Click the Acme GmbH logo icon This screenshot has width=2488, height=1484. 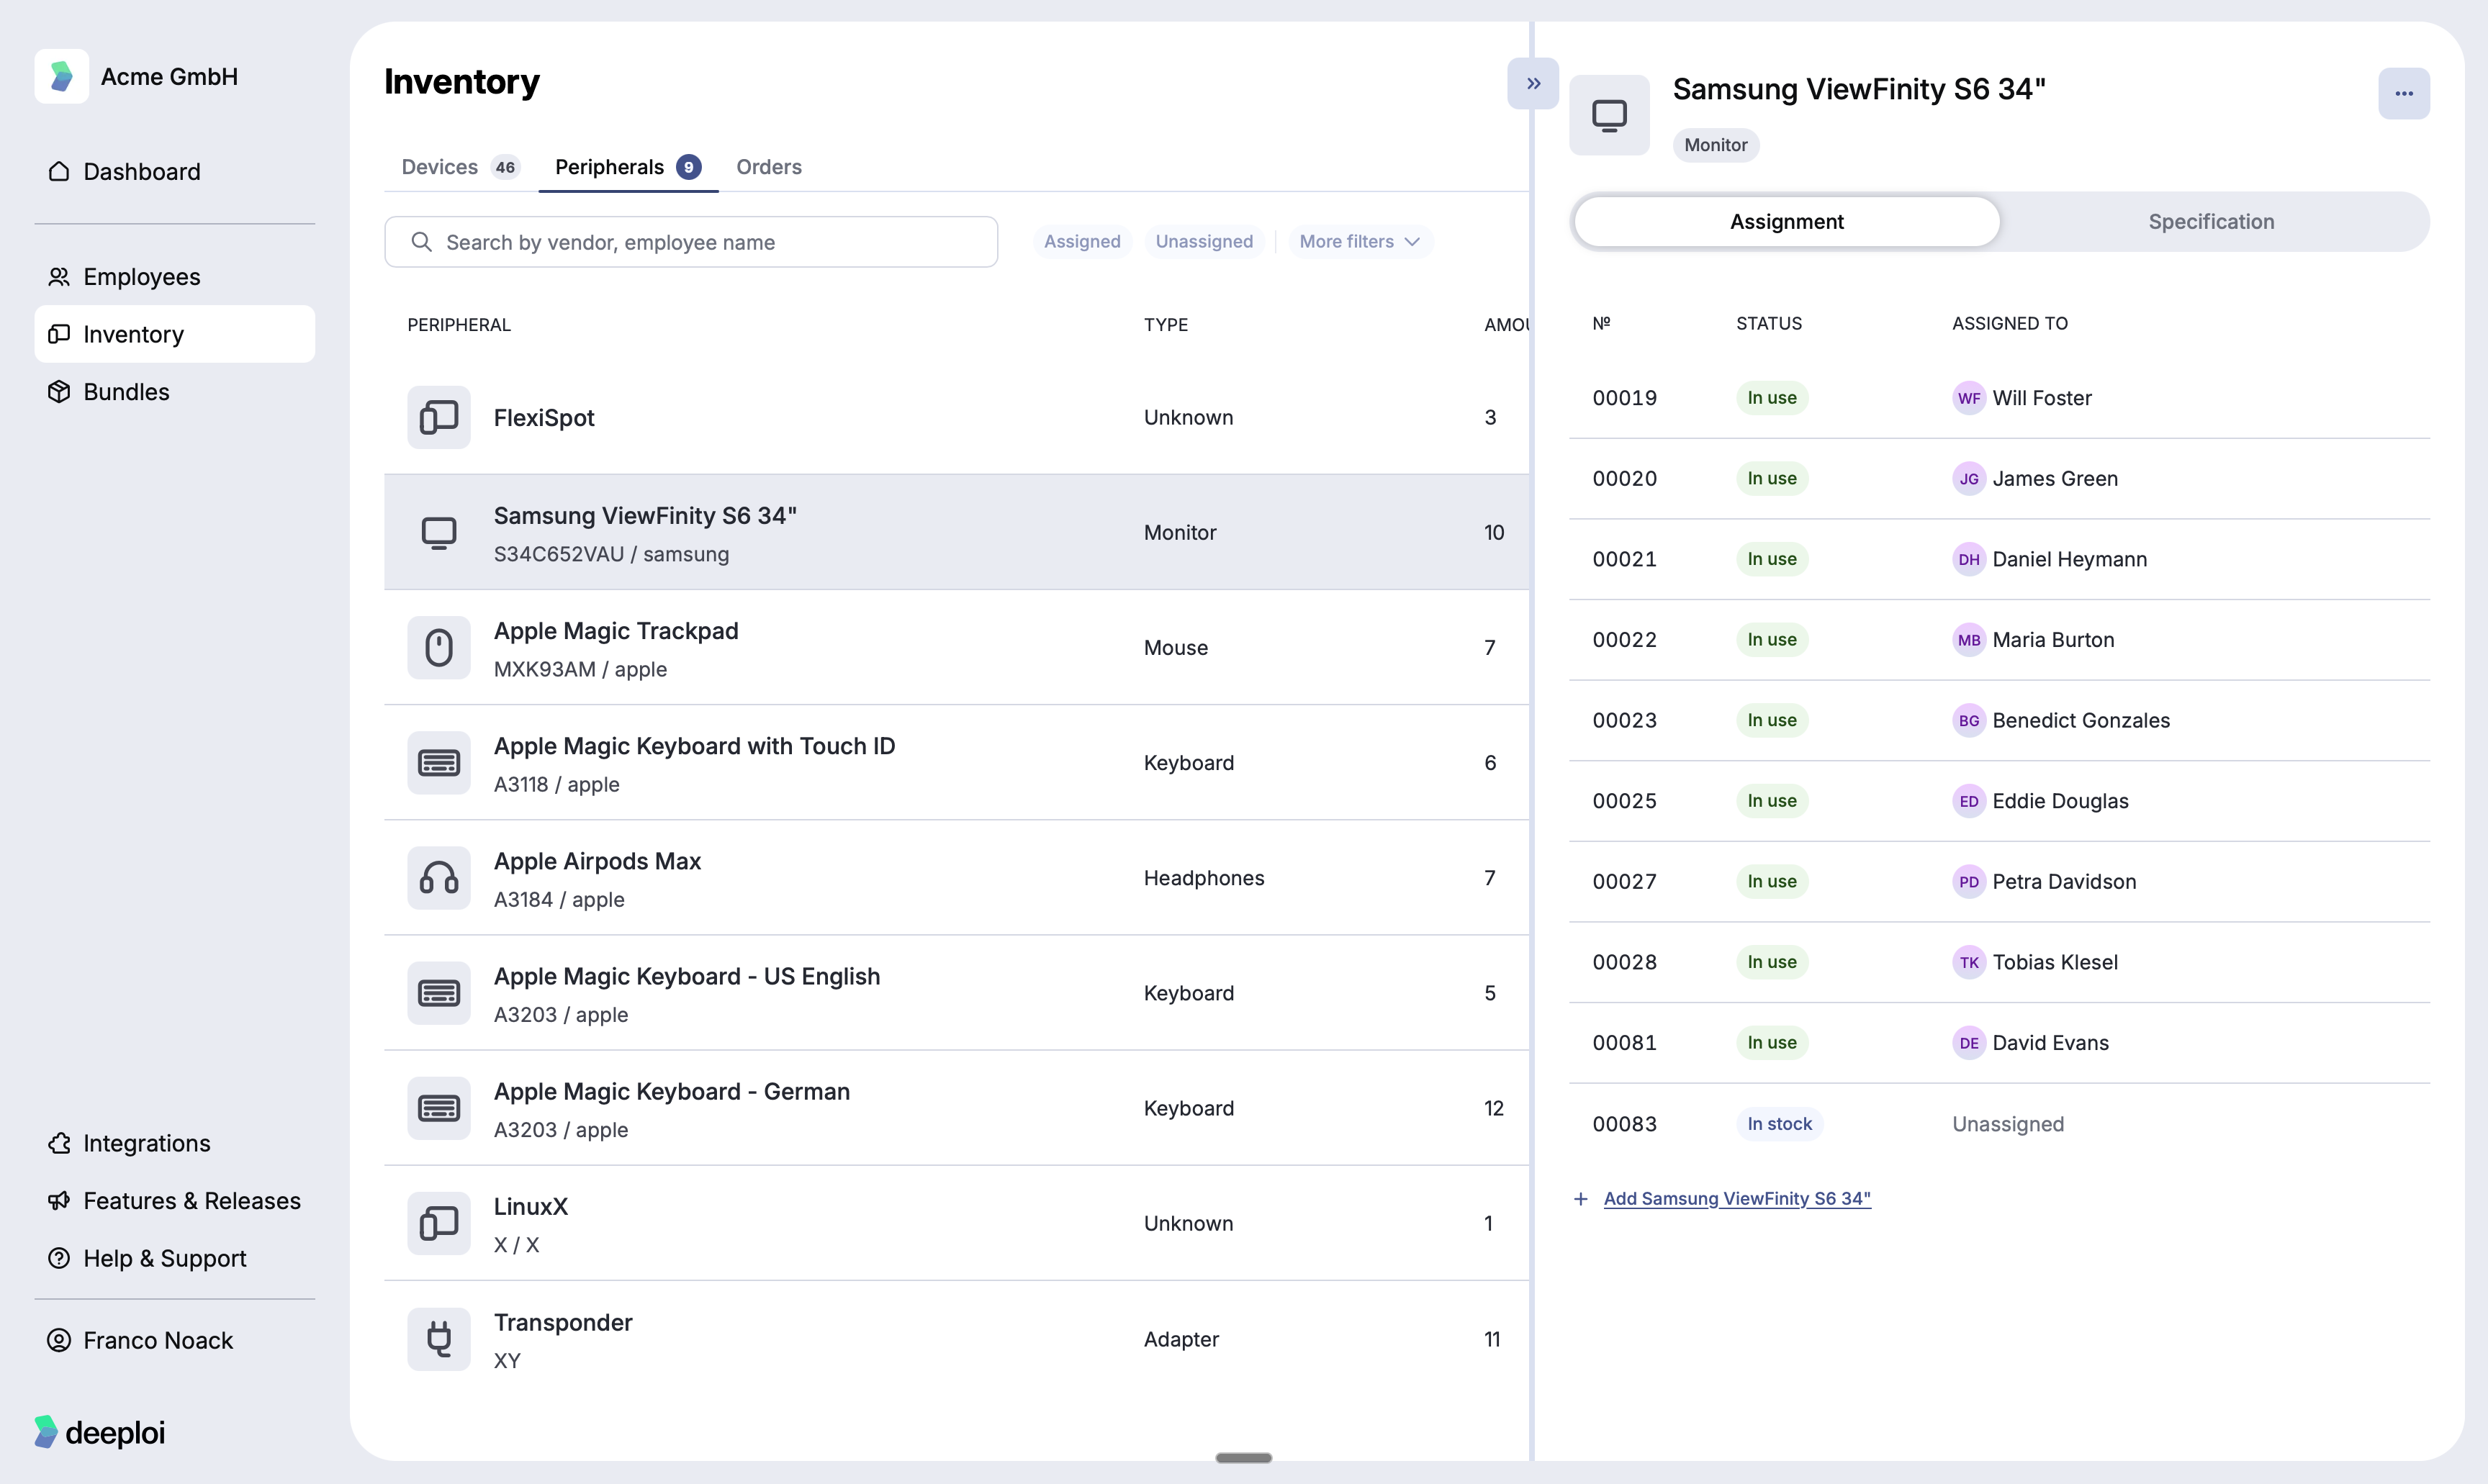coord(62,76)
